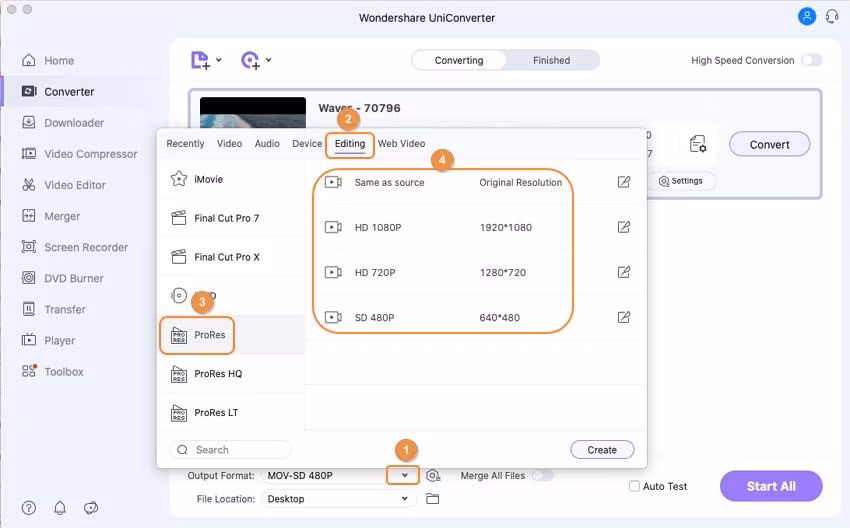
Task: Select Converter in the sidebar
Action: point(58,92)
